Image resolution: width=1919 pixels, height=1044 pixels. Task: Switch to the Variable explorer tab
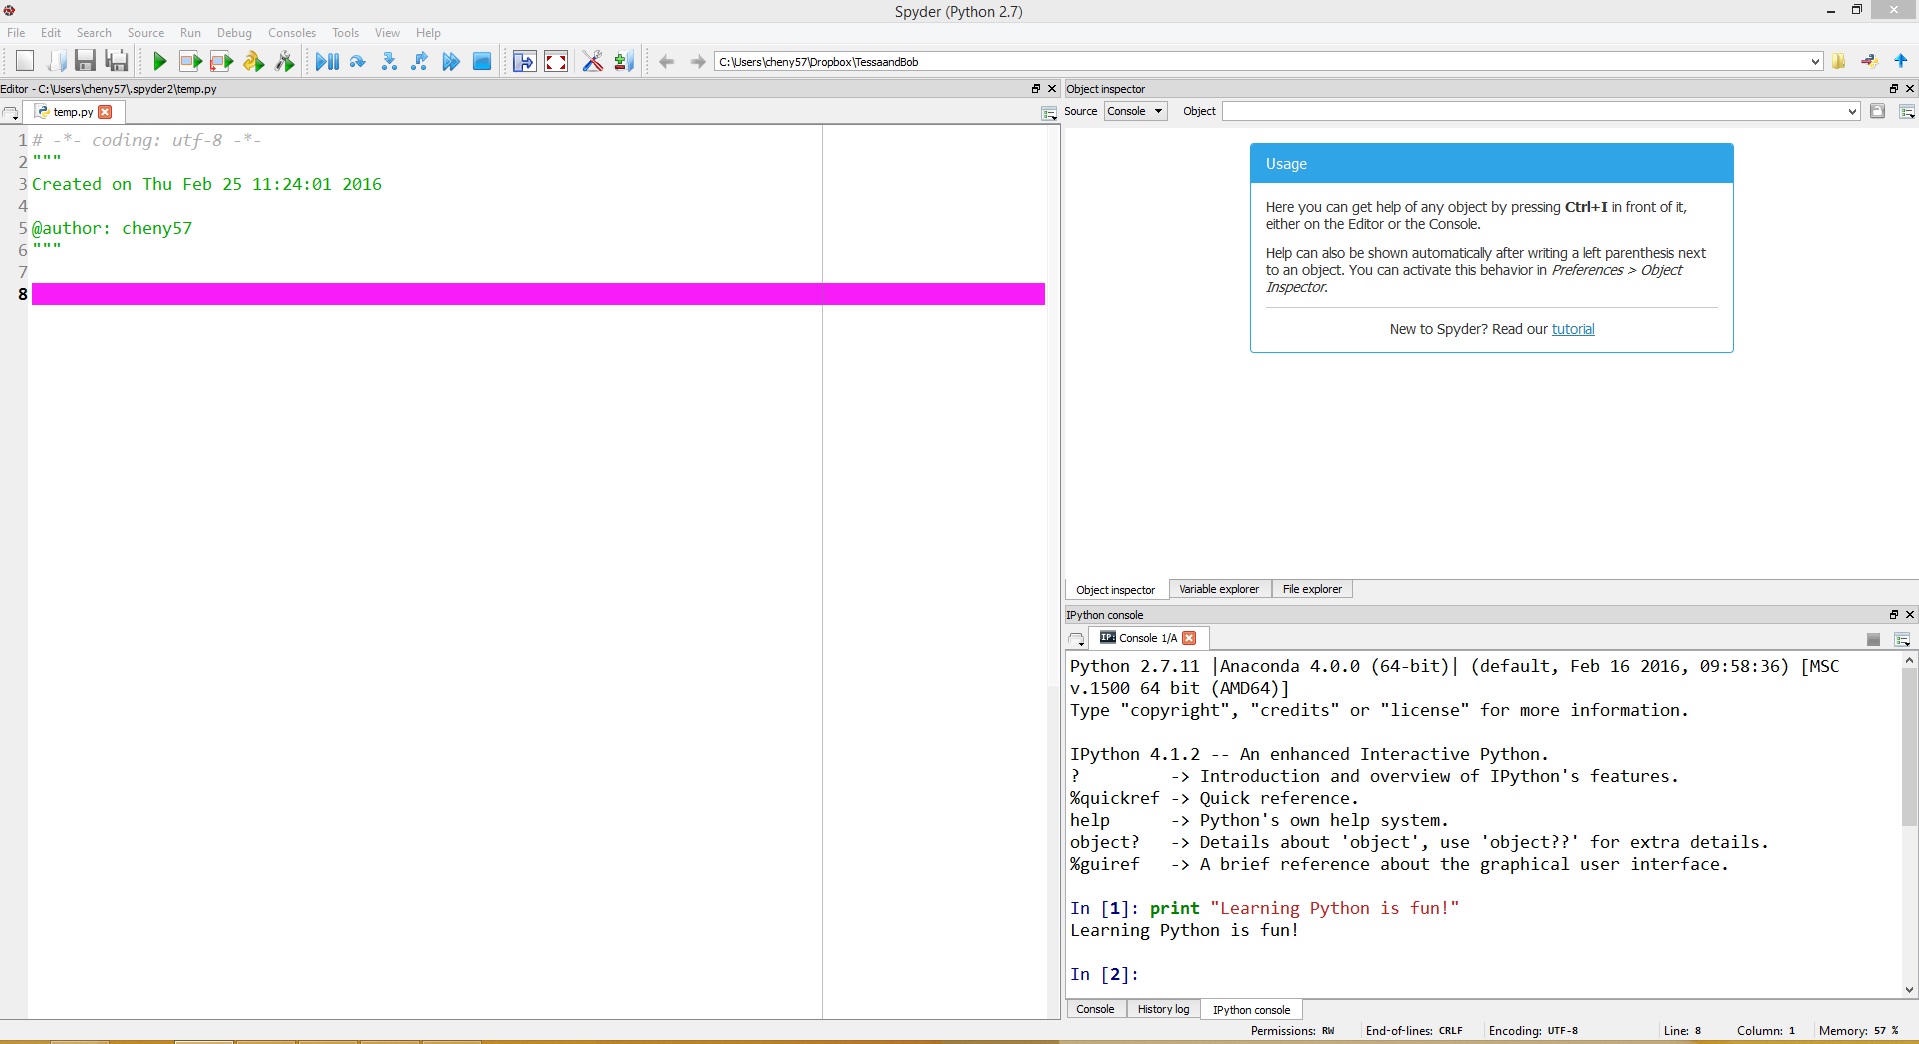(1218, 589)
